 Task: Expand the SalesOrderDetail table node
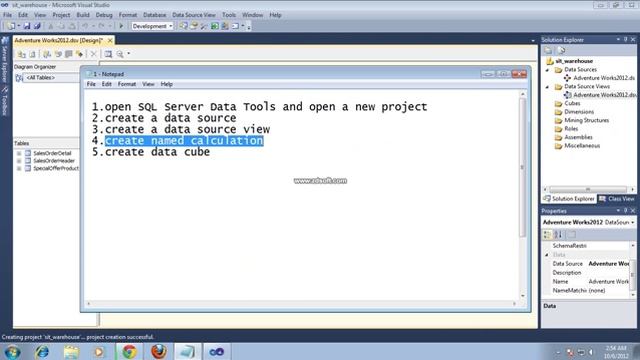coord(19,153)
